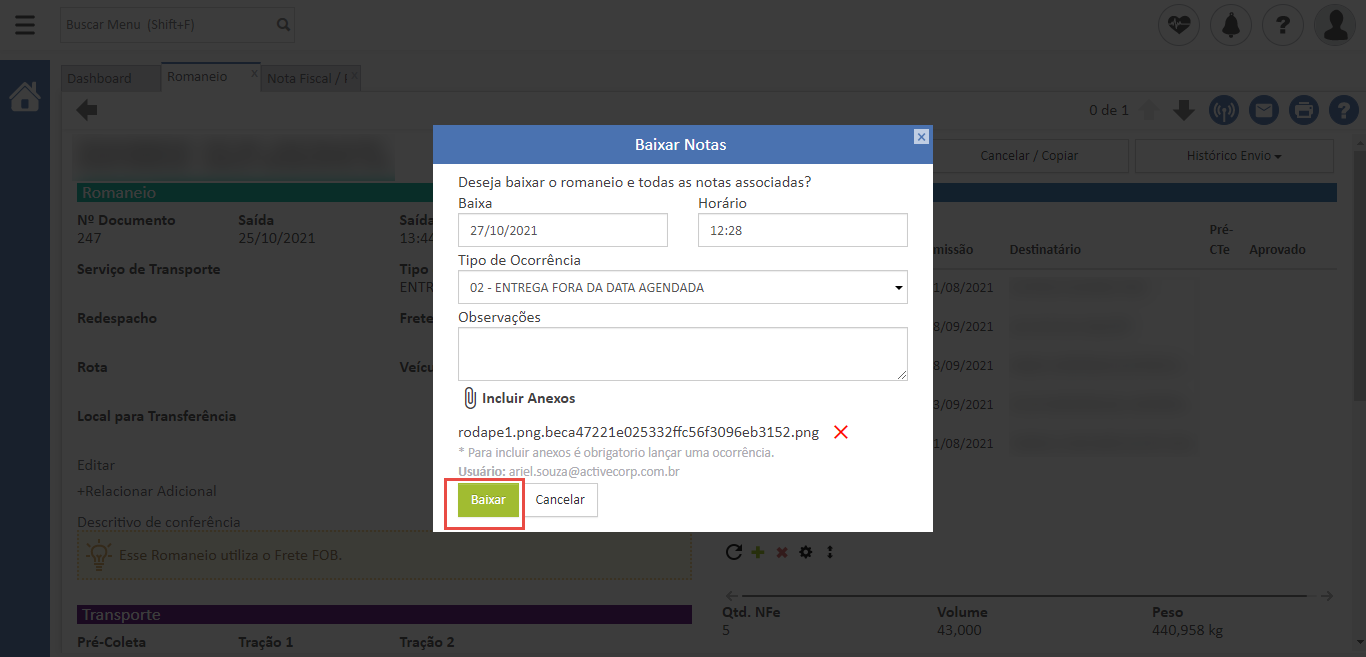The height and width of the screenshot is (657, 1366).
Task: Click the Baixa date field
Action: [562, 230]
